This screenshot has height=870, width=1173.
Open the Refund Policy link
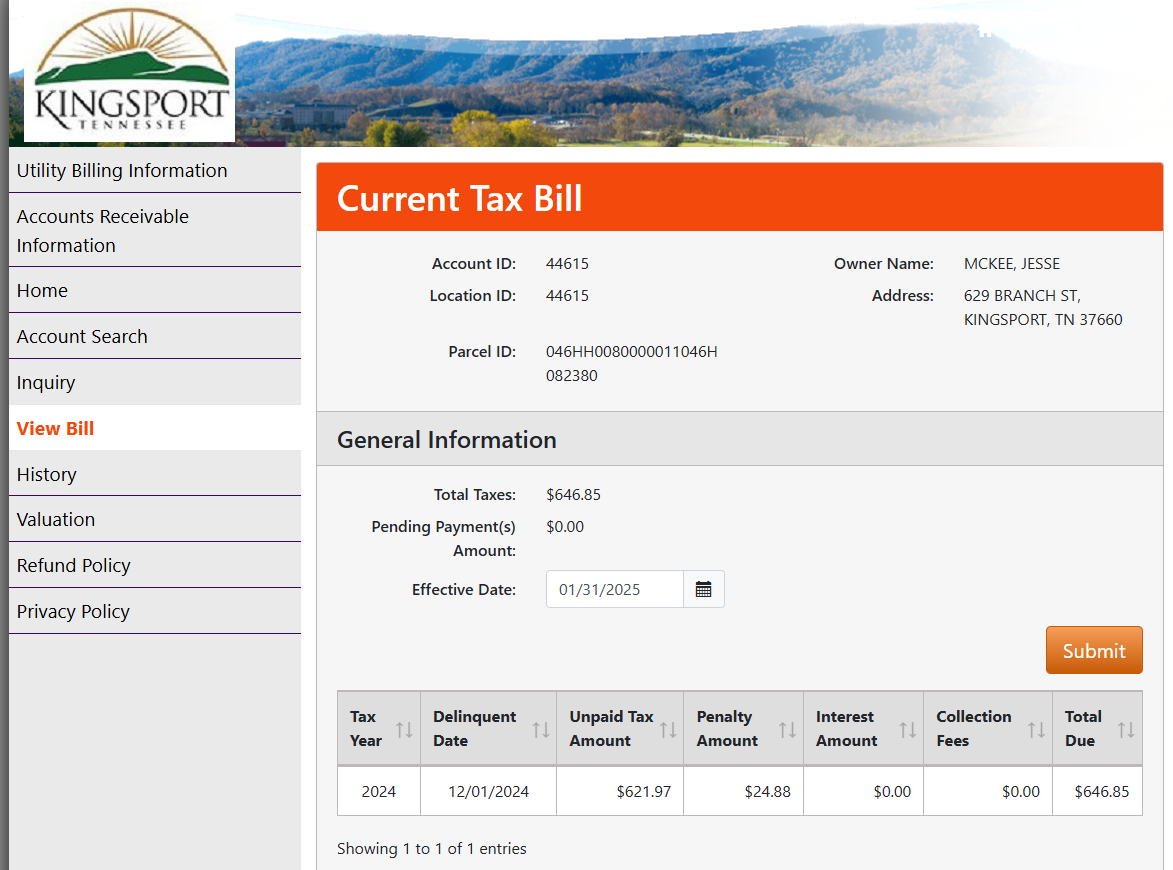[74, 566]
